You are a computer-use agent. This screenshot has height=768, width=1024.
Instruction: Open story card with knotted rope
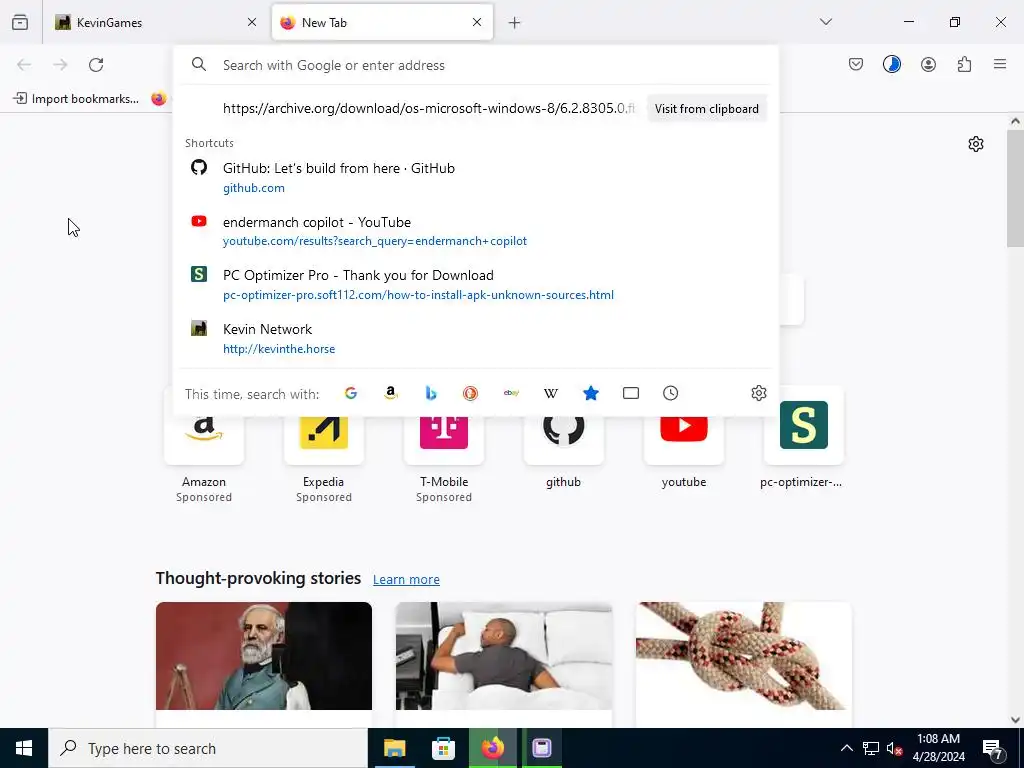[x=743, y=664]
